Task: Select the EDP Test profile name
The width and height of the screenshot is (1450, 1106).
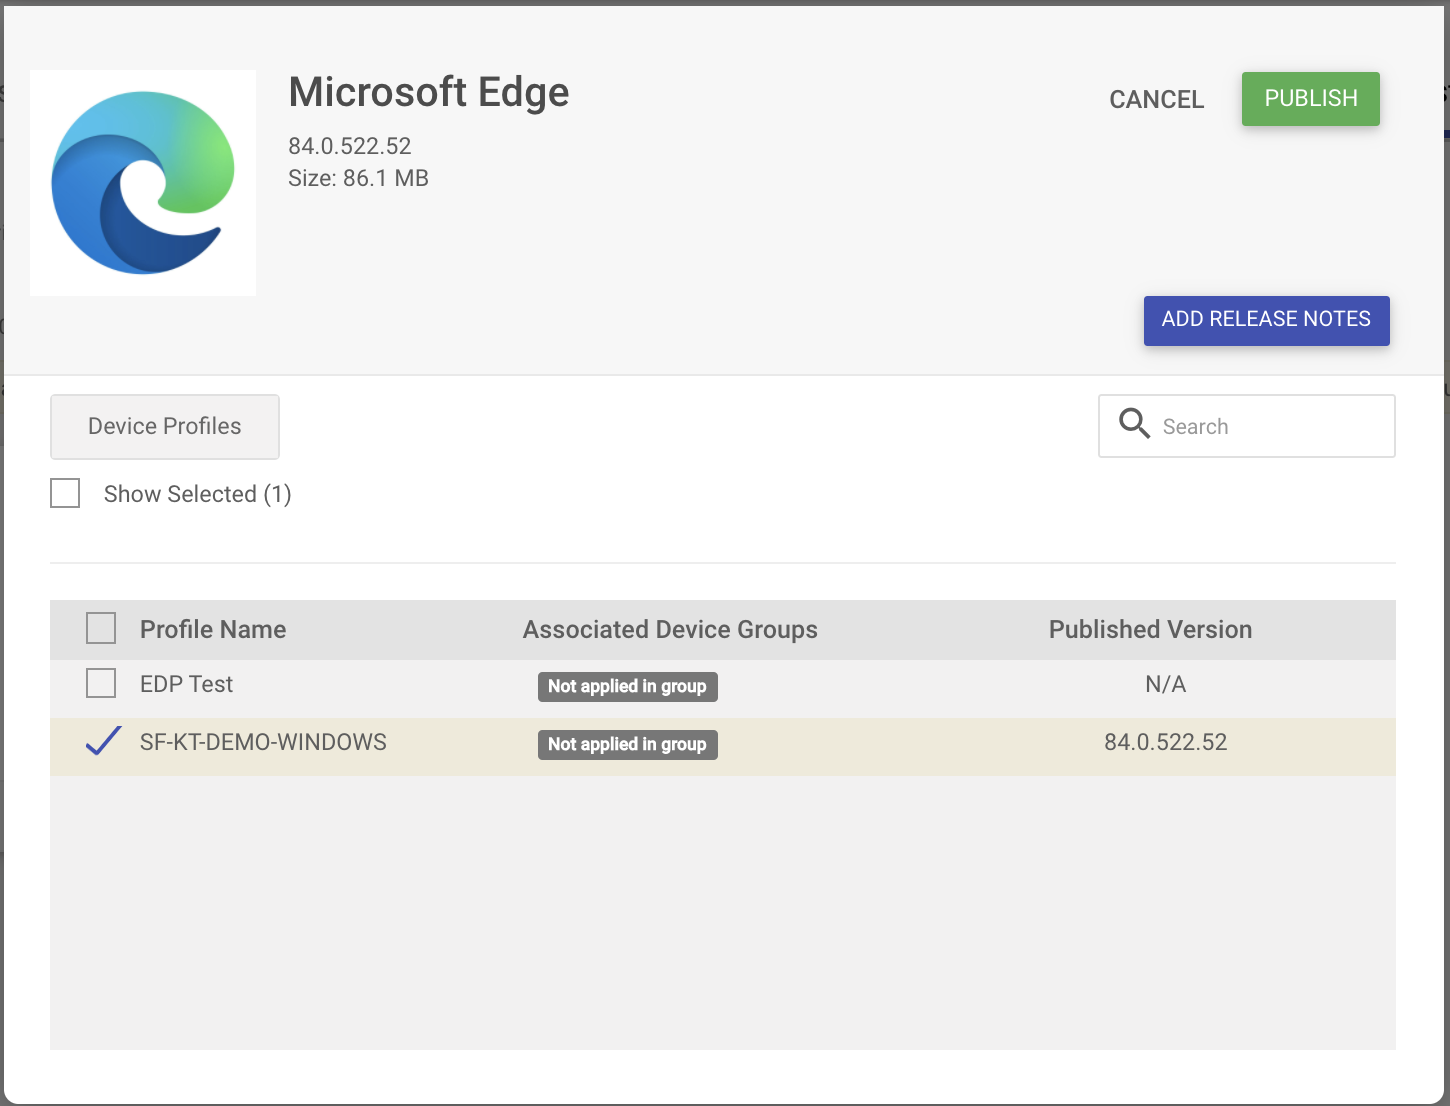Action: point(186,684)
